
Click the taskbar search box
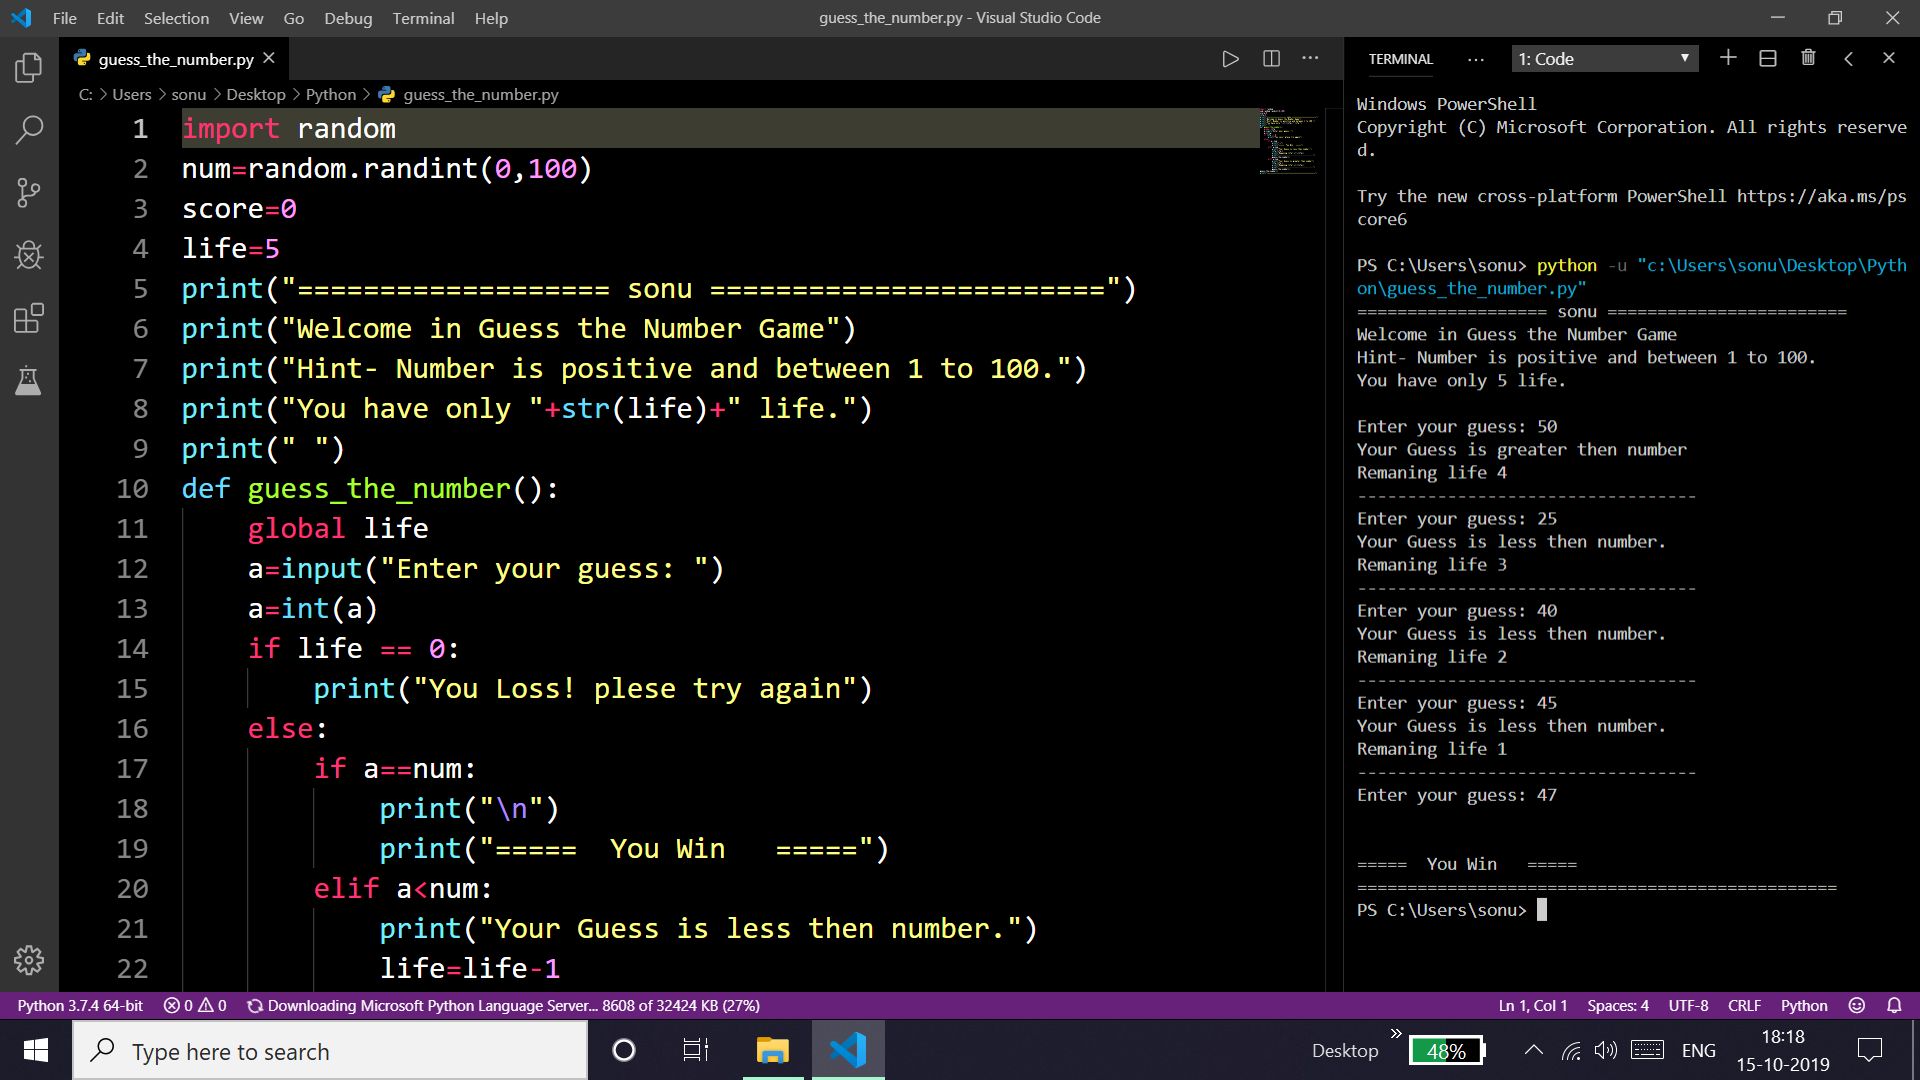(330, 1051)
